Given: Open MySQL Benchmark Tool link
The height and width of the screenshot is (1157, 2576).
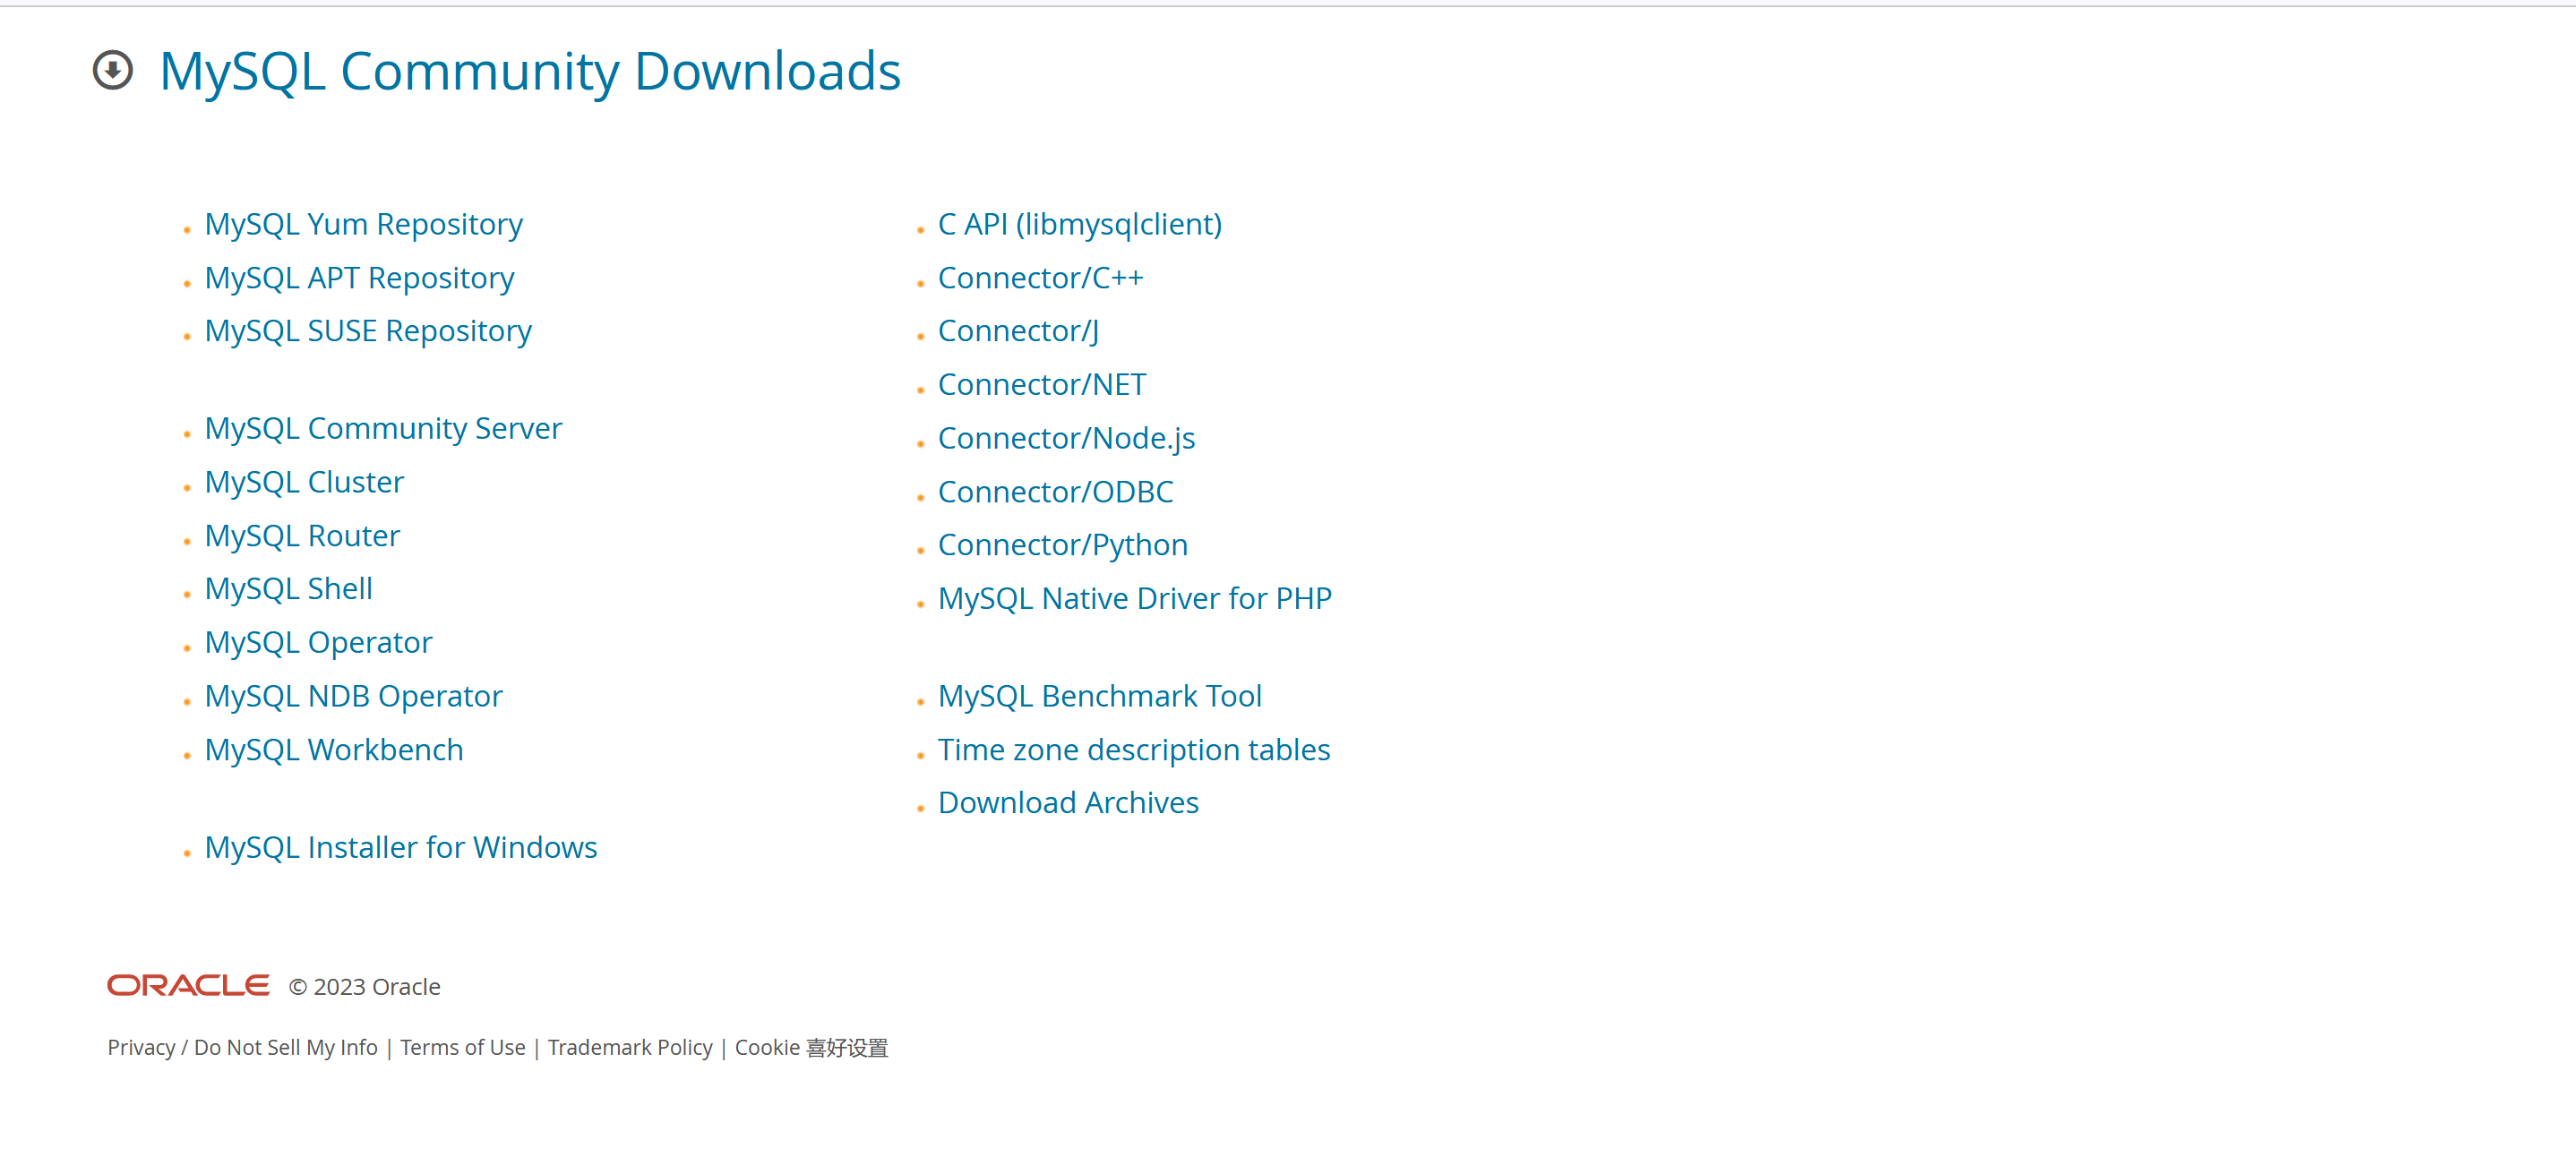Looking at the screenshot, I should click(1100, 696).
